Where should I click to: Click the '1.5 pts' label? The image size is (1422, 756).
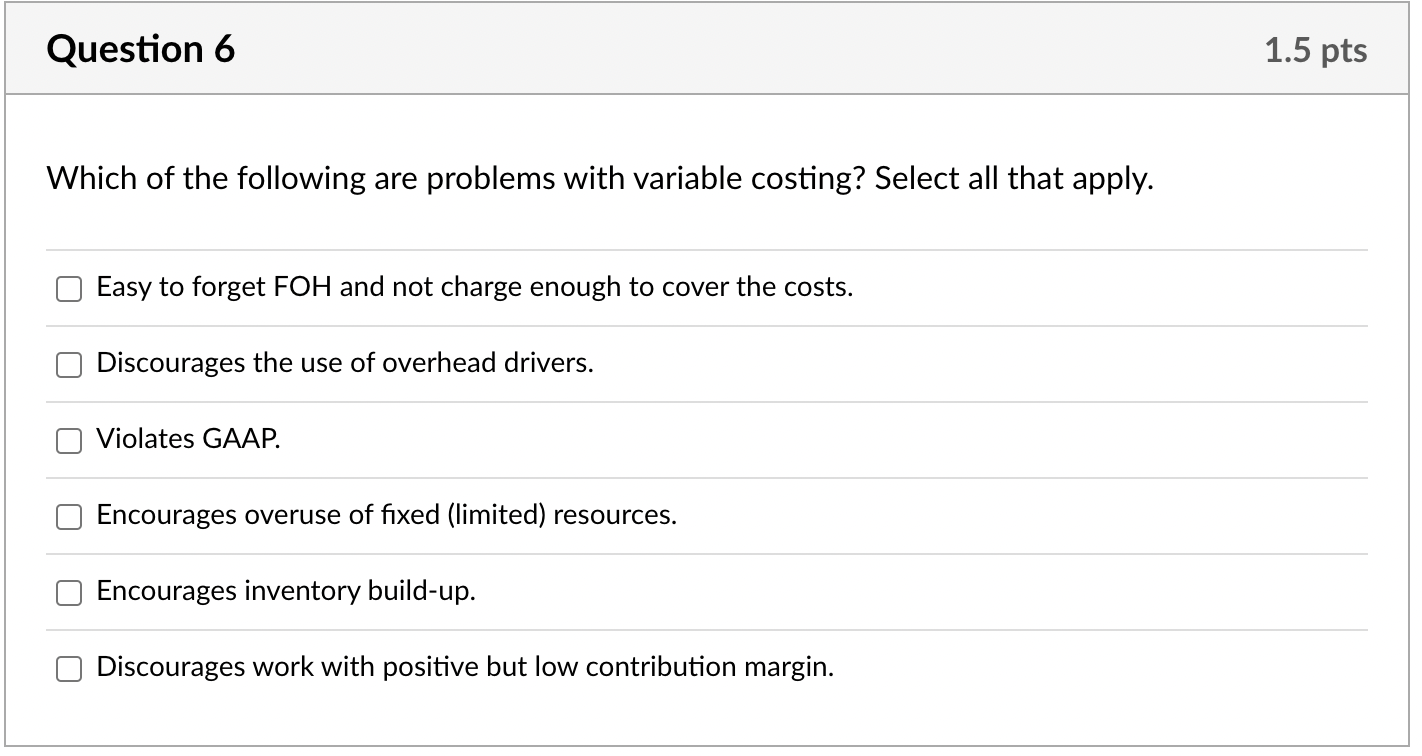pos(1315,48)
